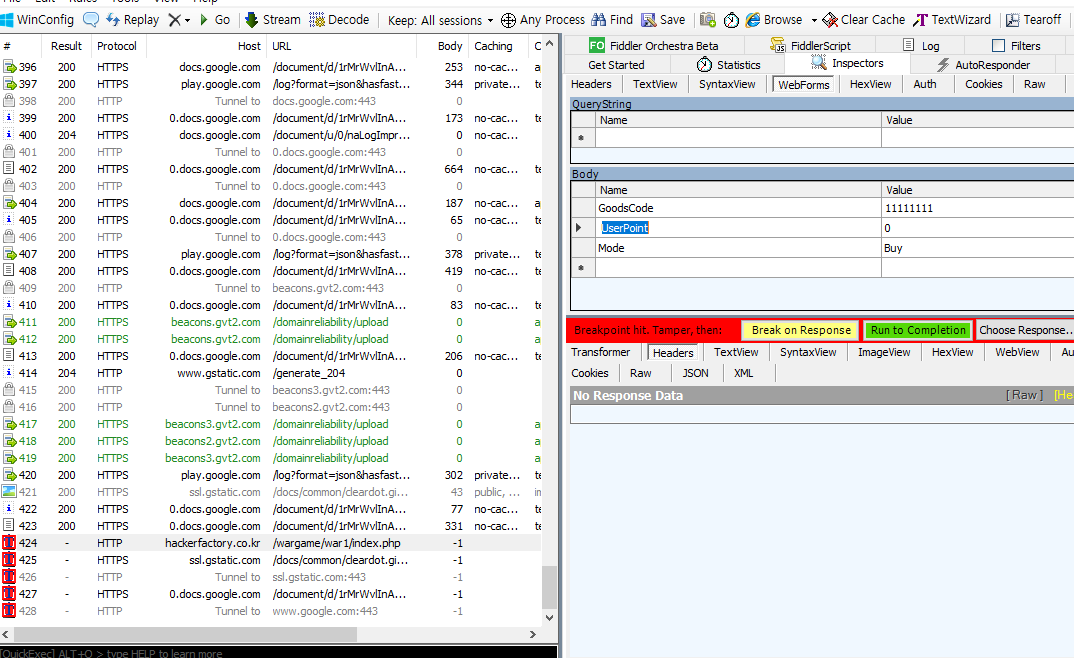Click the Save toolbar button

[663, 20]
